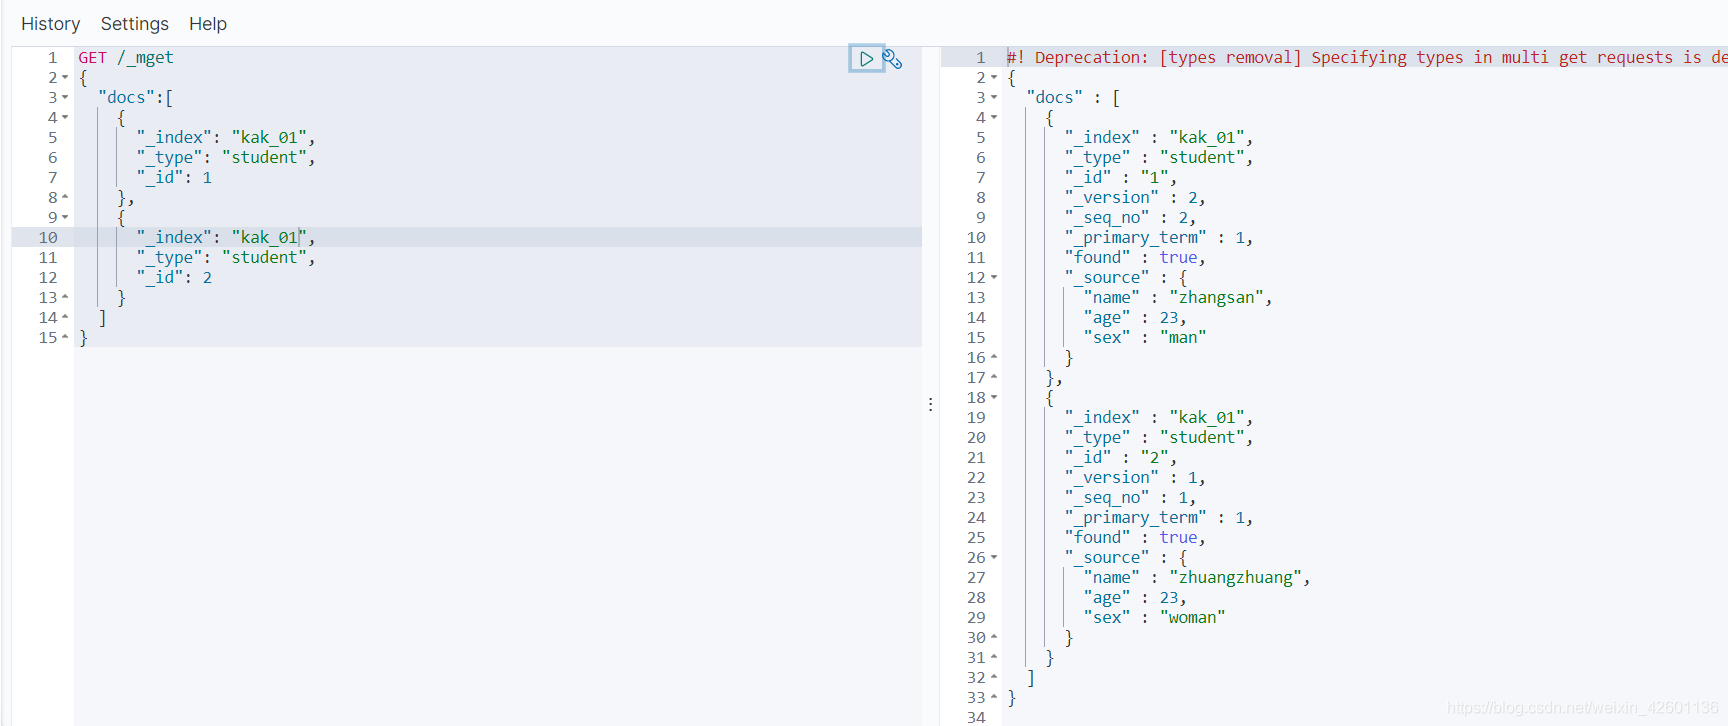1728x726 pixels.
Task: Click "_index": "kak_01" on highlighted request line 10
Action: (x=226, y=238)
